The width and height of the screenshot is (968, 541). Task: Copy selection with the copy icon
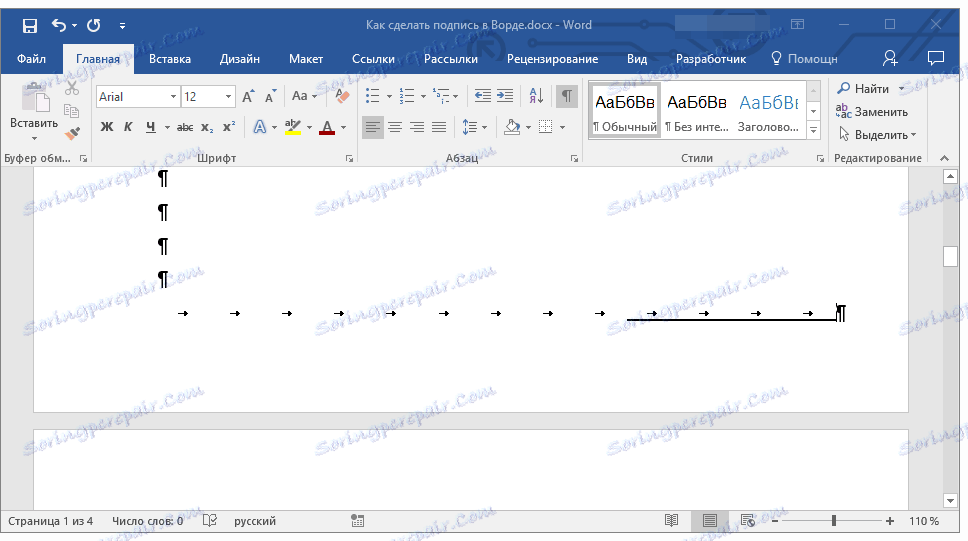pos(72,111)
